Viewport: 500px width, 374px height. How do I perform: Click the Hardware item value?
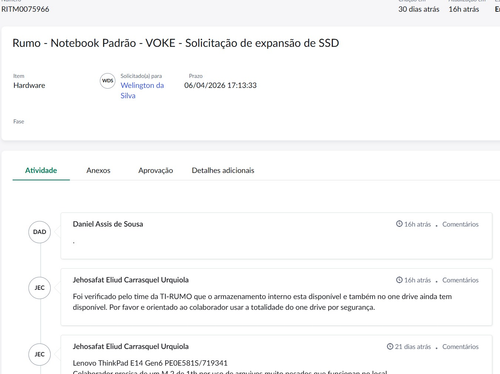click(29, 85)
